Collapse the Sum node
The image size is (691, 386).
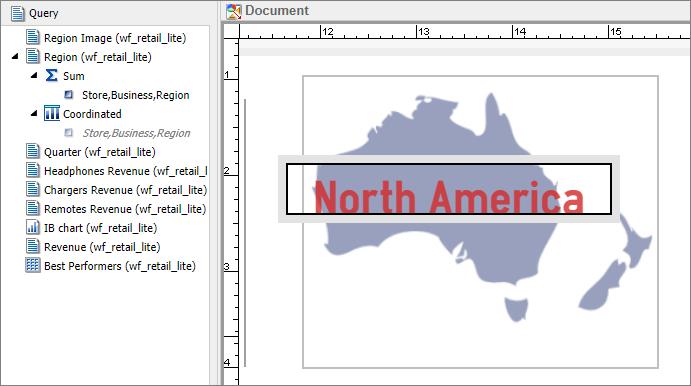click(34, 75)
